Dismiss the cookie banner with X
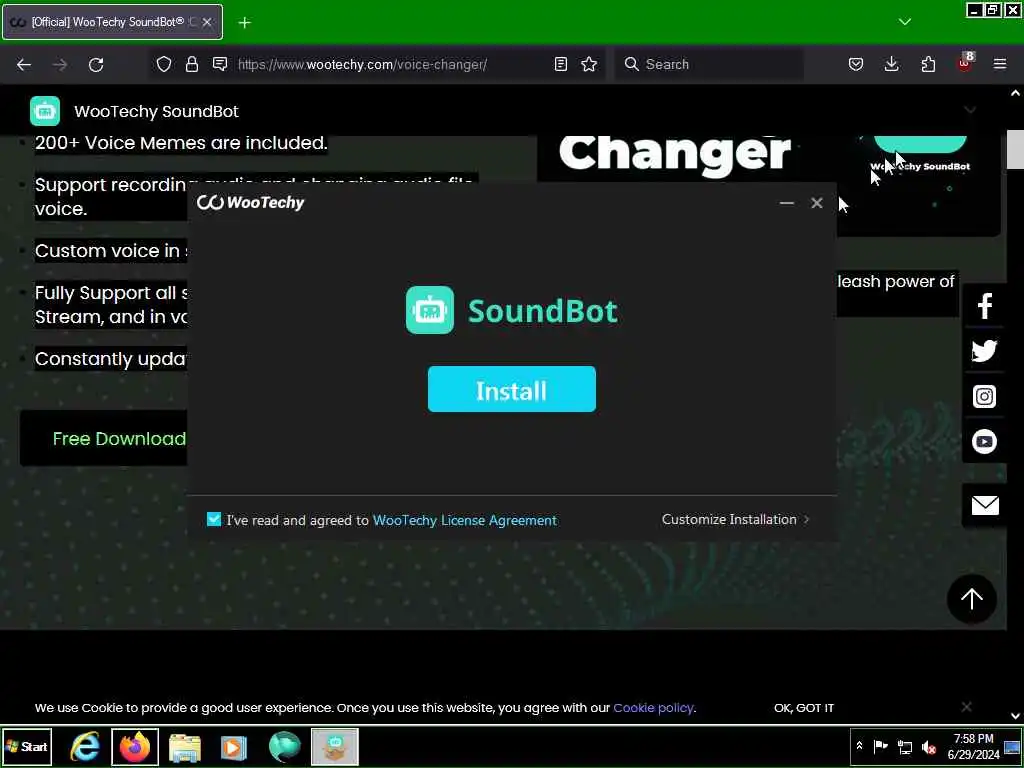Viewport: 1024px width, 768px height. coord(967,707)
